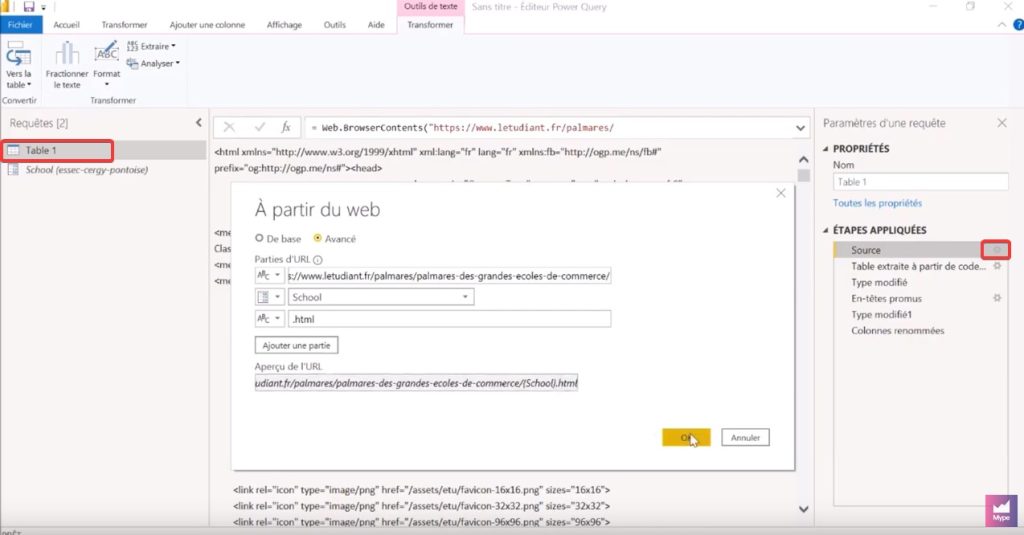
Task: Confirm the formula with checkmark icon
Action: pyautogui.click(x=260, y=127)
